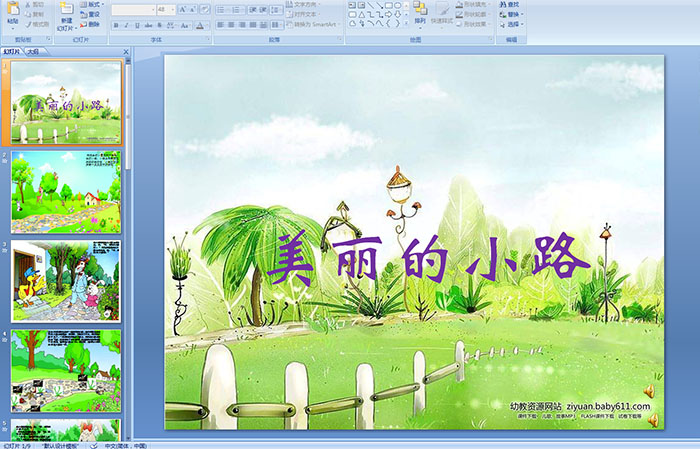Open the Align Text (对齐文本) dropdown
Image resolution: width=700 pixels, height=449 pixels.
click(x=303, y=14)
